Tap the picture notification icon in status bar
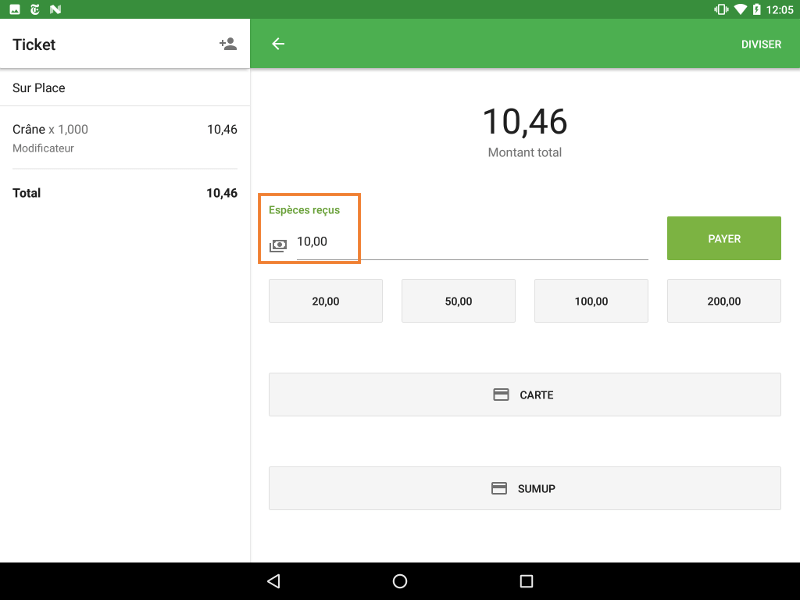 15,9
